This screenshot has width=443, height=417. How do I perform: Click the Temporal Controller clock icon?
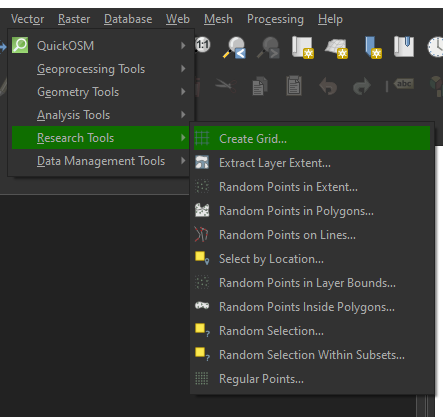436,47
